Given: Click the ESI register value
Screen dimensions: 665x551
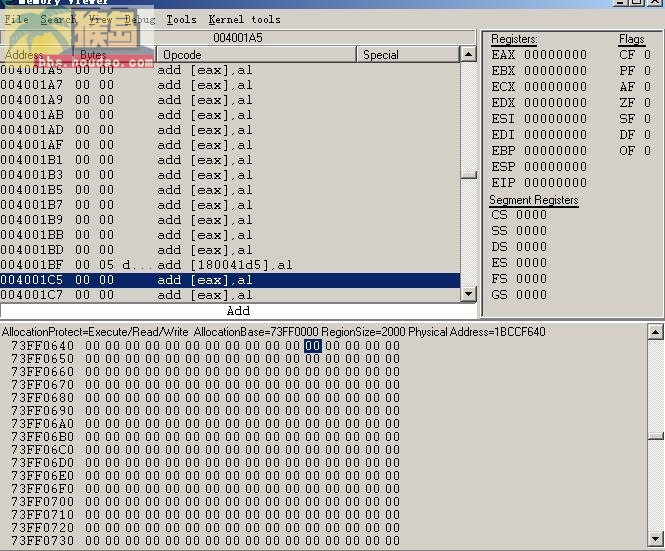Looking at the screenshot, I should point(555,119).
